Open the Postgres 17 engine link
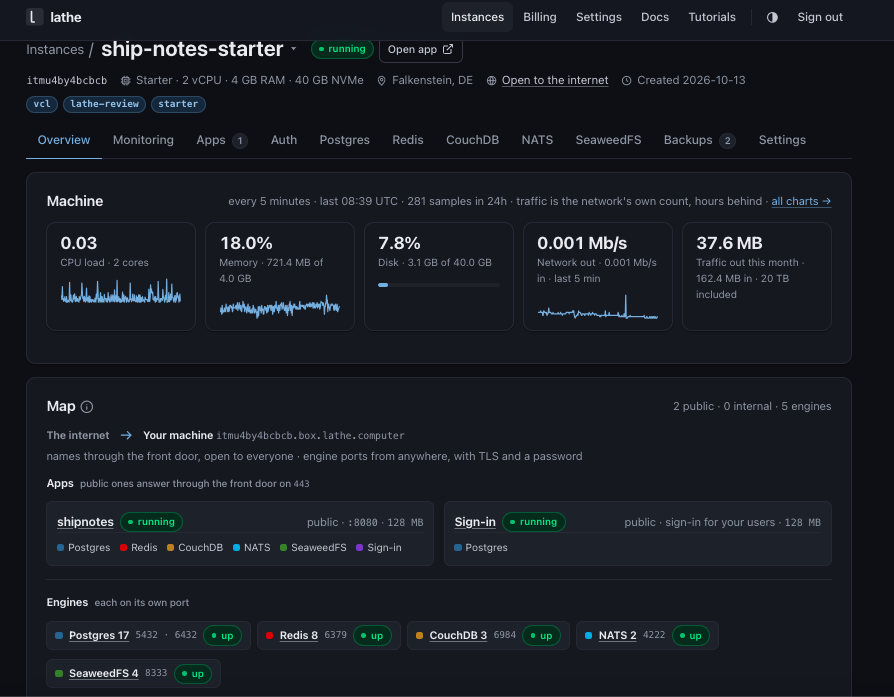 [x=99, y=635]
